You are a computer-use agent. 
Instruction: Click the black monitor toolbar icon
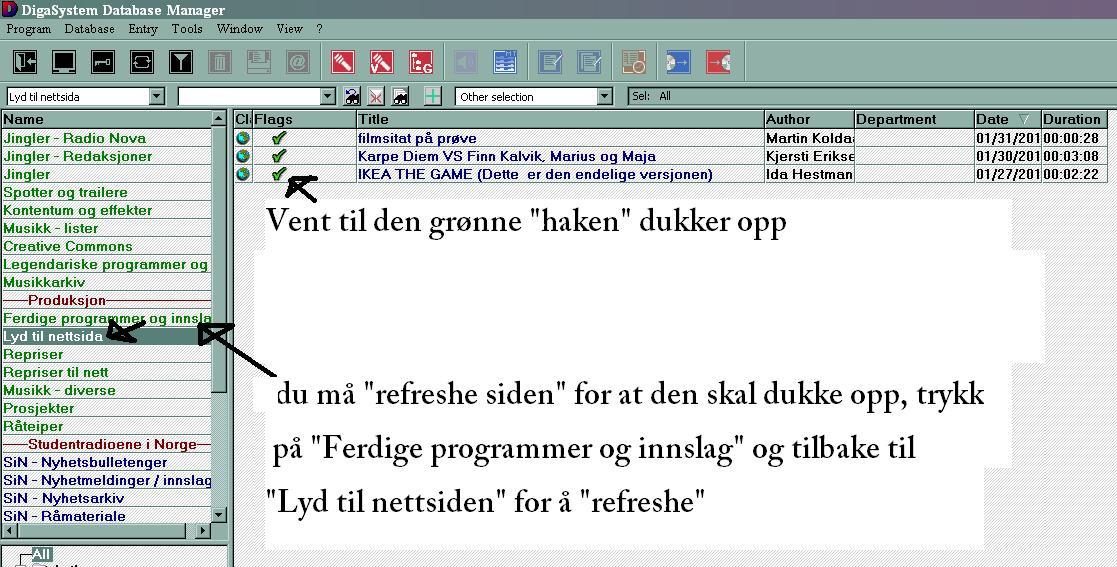pyautogui.click(x=64, y=62)
